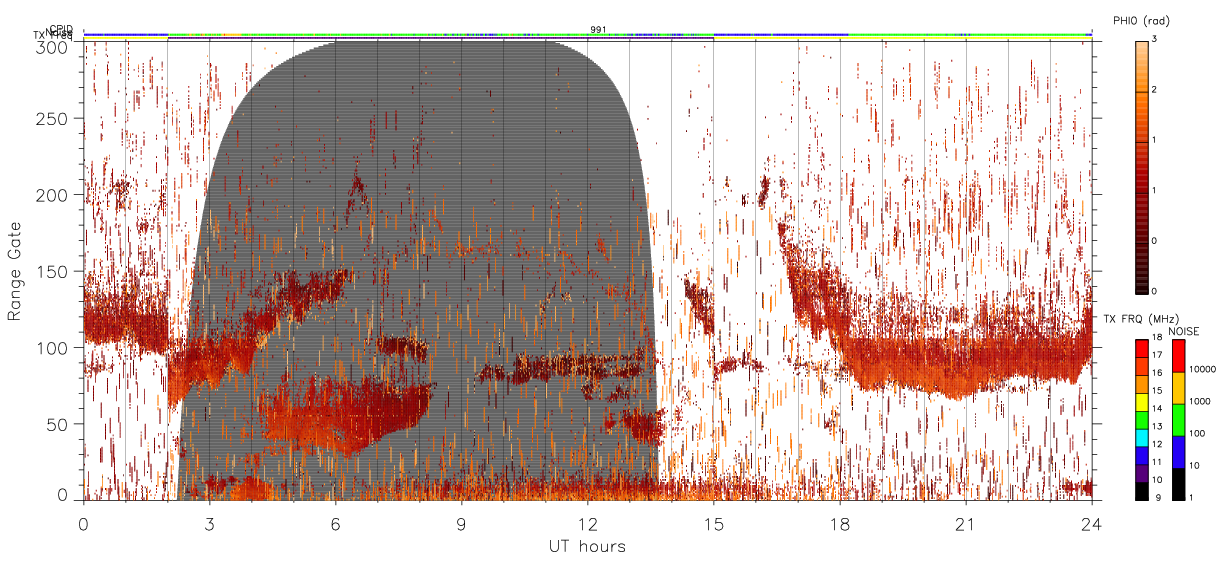
Task: Click the x-axis tick label 24
Action: coord(1092,524)
